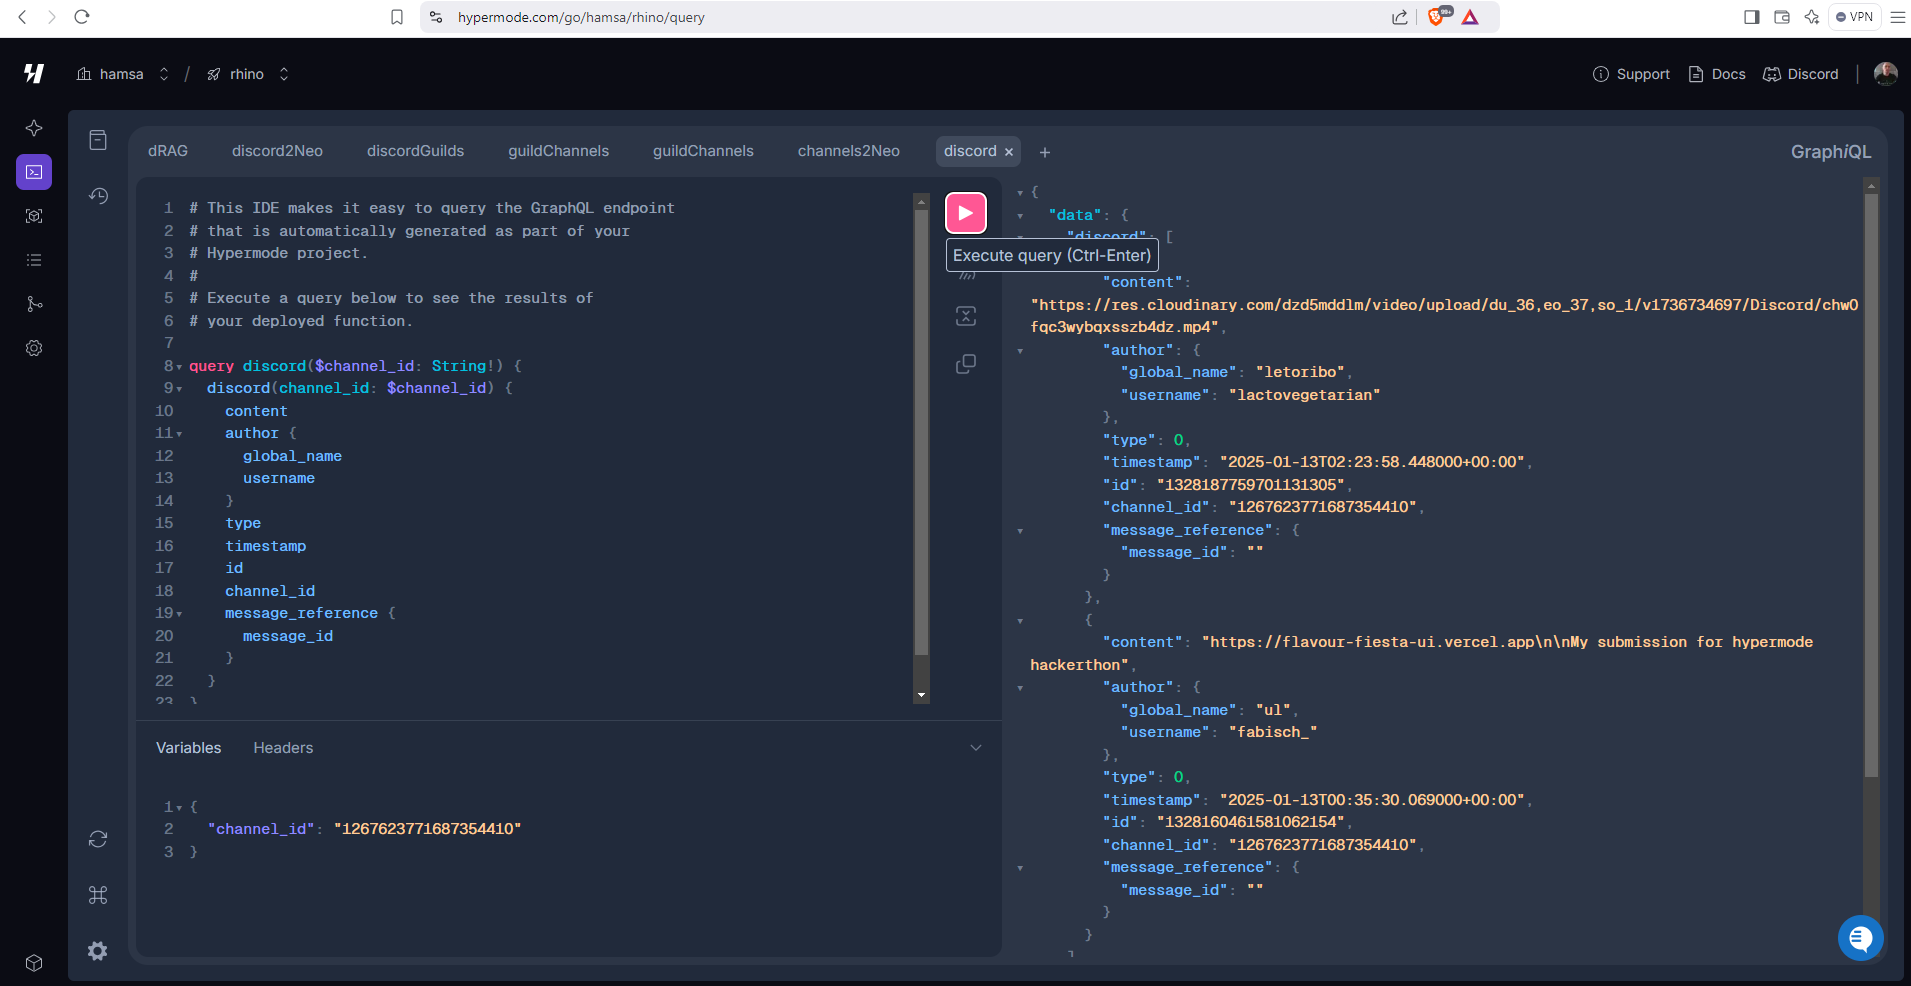1911x986 pixels.
Task: Open the live chat bubble
Action: coord(1861,938)
